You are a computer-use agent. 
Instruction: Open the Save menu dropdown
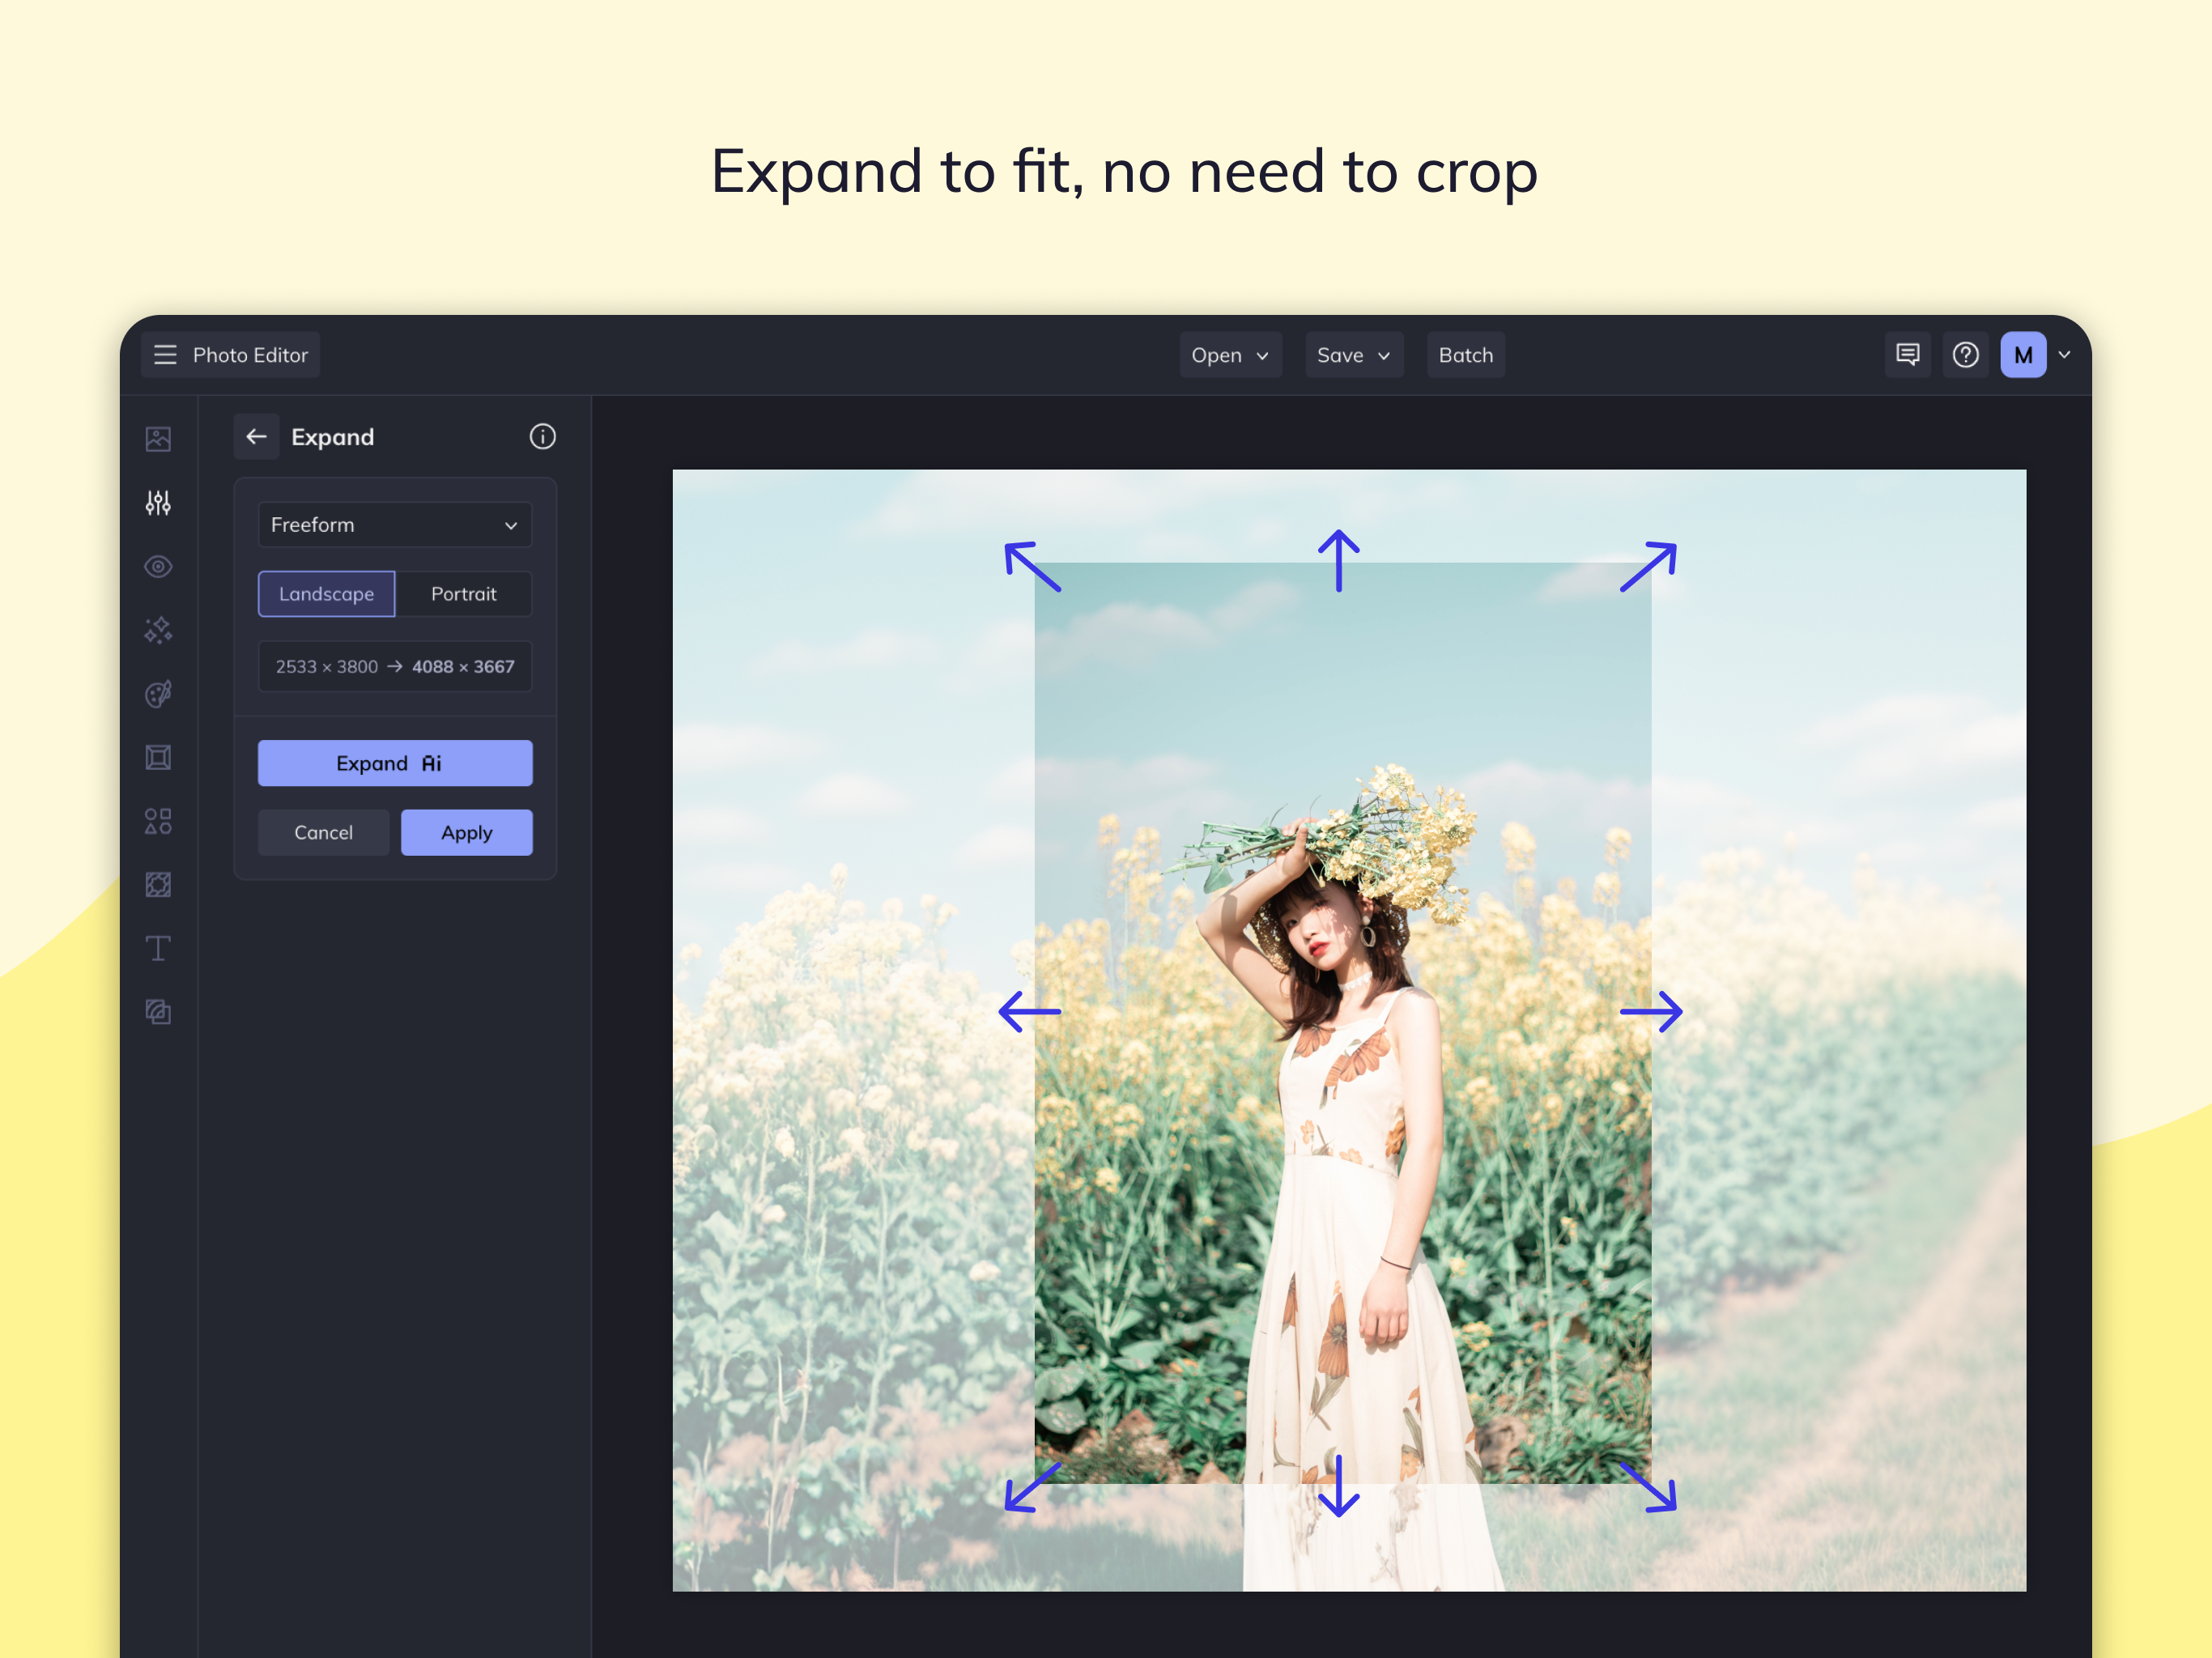(x=1354, y=355)
